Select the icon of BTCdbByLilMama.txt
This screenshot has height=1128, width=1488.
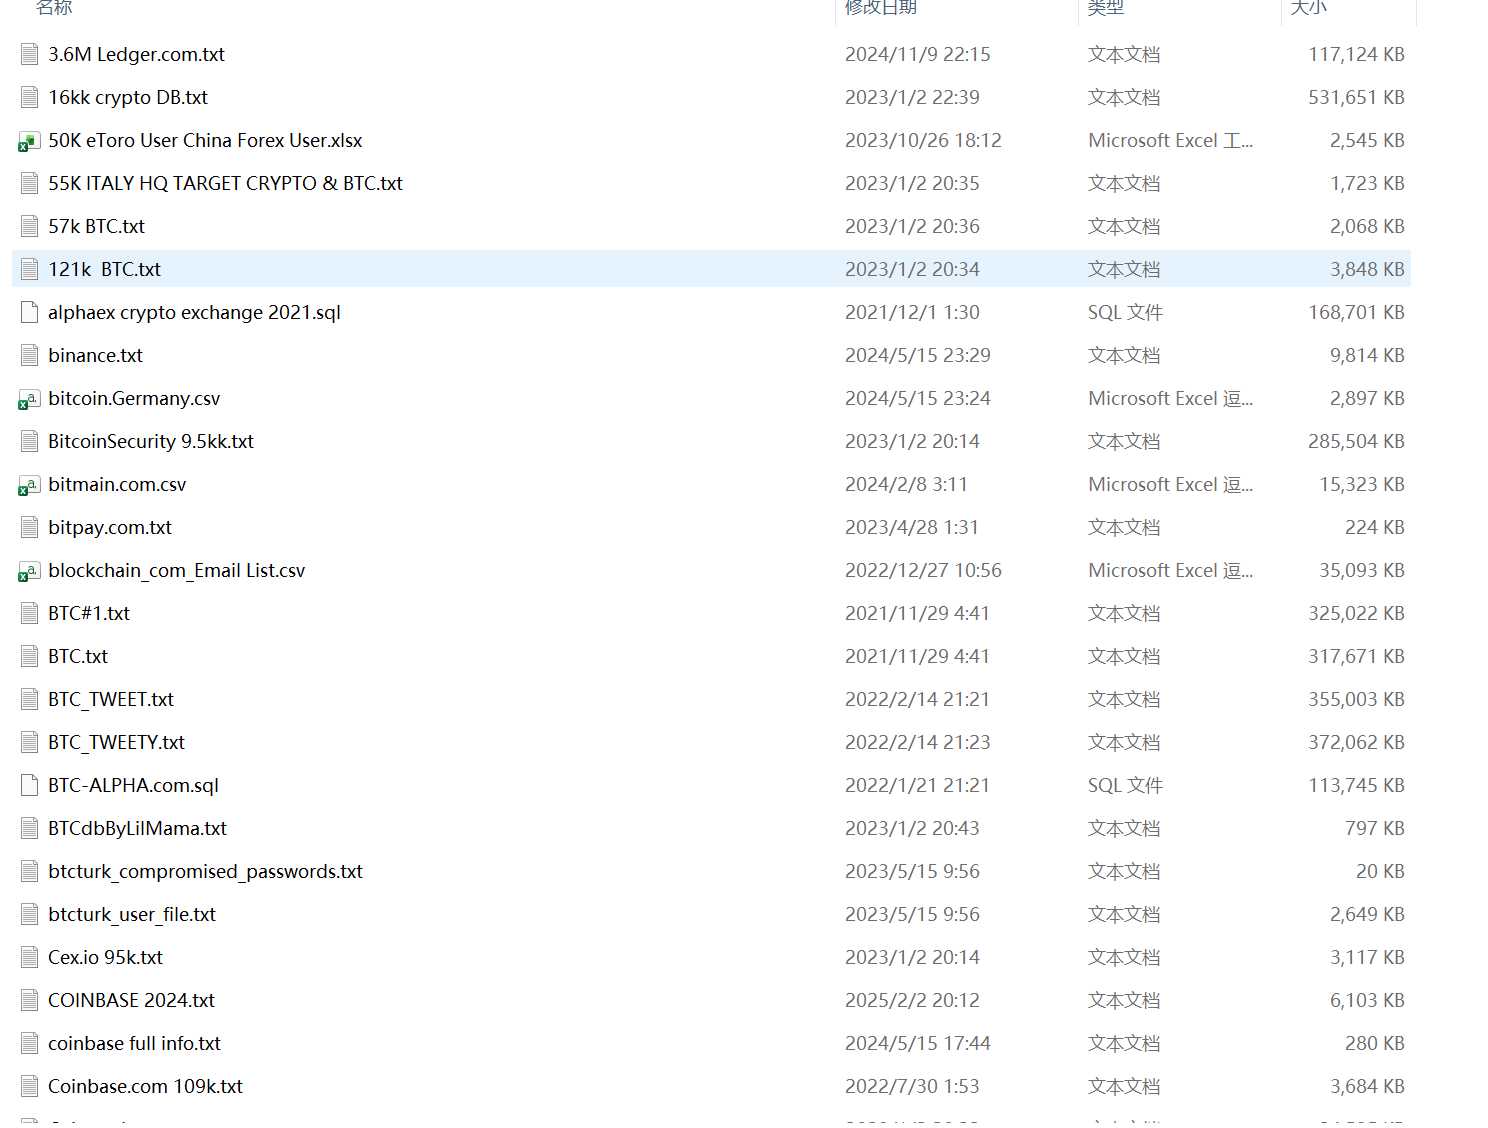coord(29,828)
